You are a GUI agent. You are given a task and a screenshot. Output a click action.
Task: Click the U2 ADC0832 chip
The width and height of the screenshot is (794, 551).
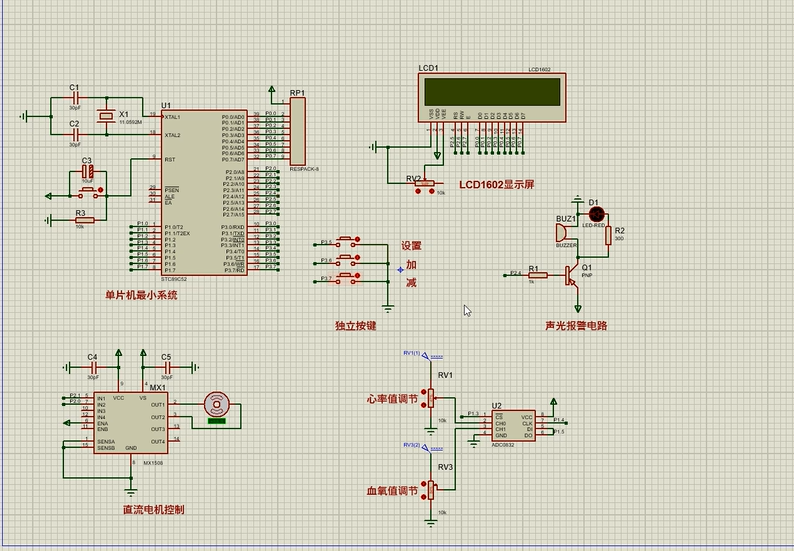coord(512,425)
